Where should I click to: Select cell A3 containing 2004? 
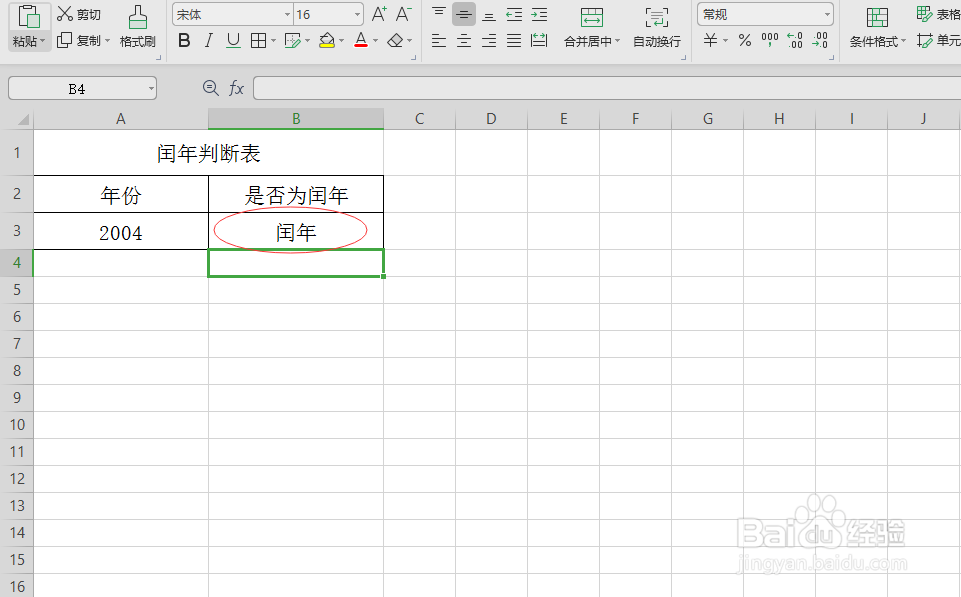tap(120, 231)
